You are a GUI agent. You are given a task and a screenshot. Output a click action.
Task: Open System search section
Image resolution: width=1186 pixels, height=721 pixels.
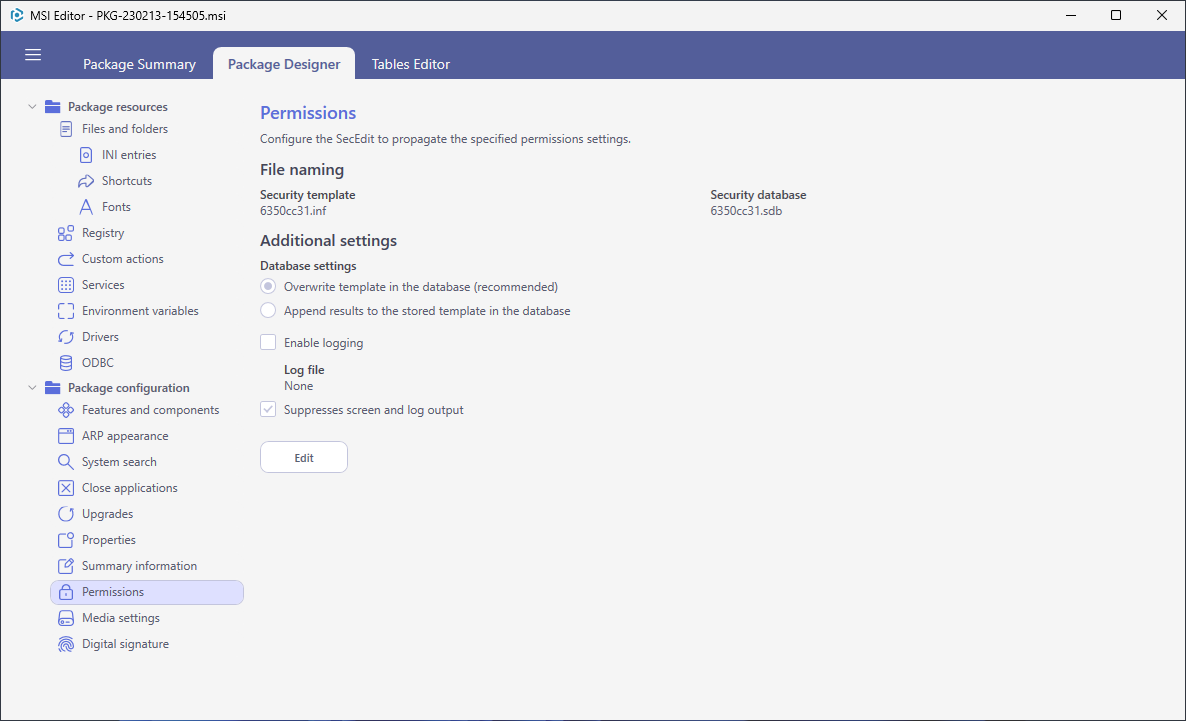(119, 462)
